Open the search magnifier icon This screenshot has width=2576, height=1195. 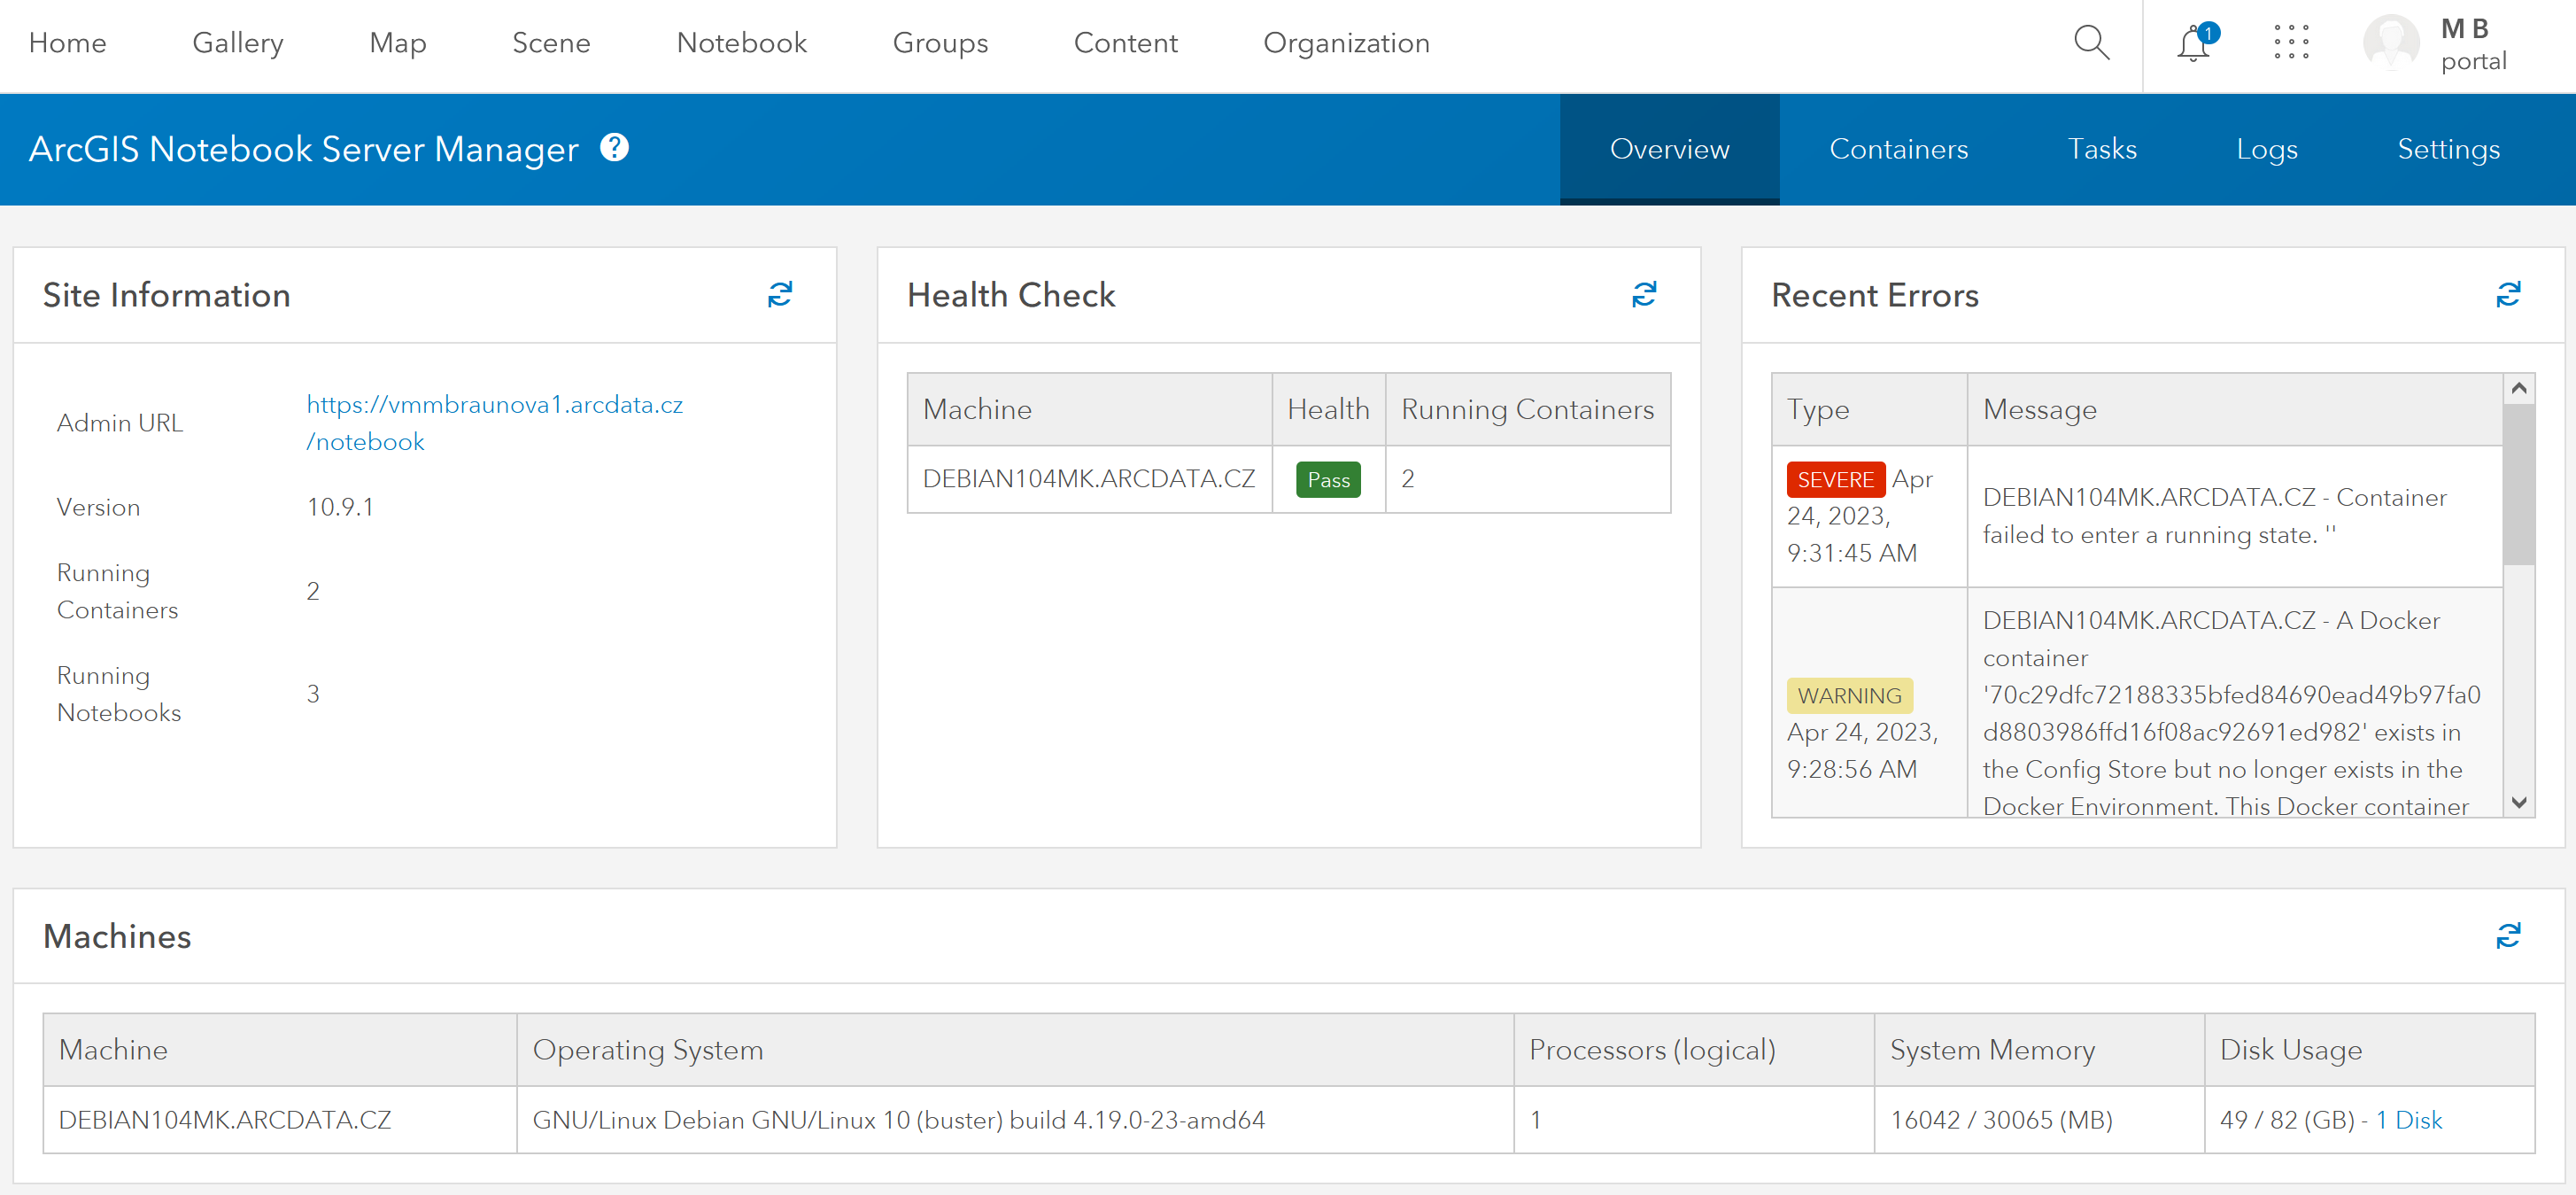[2091, 43]
